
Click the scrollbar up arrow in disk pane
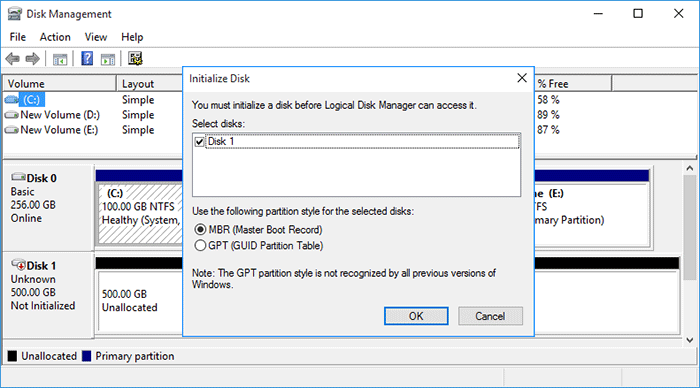click(690, 168)
